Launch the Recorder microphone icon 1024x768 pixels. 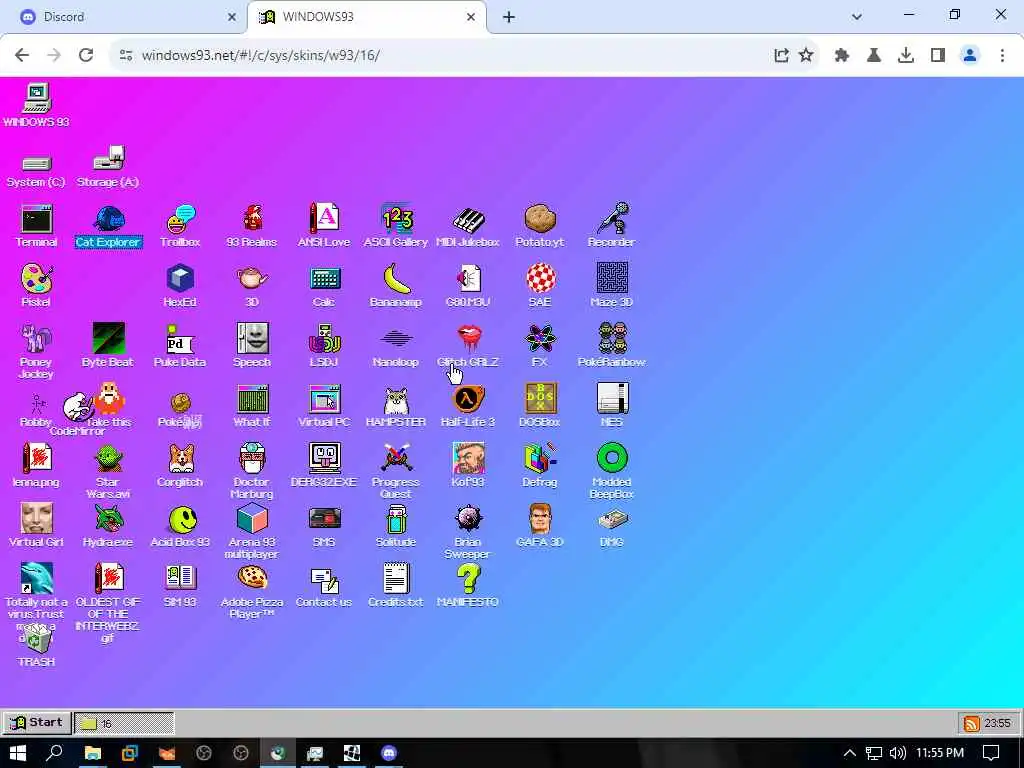click(612, 219)
